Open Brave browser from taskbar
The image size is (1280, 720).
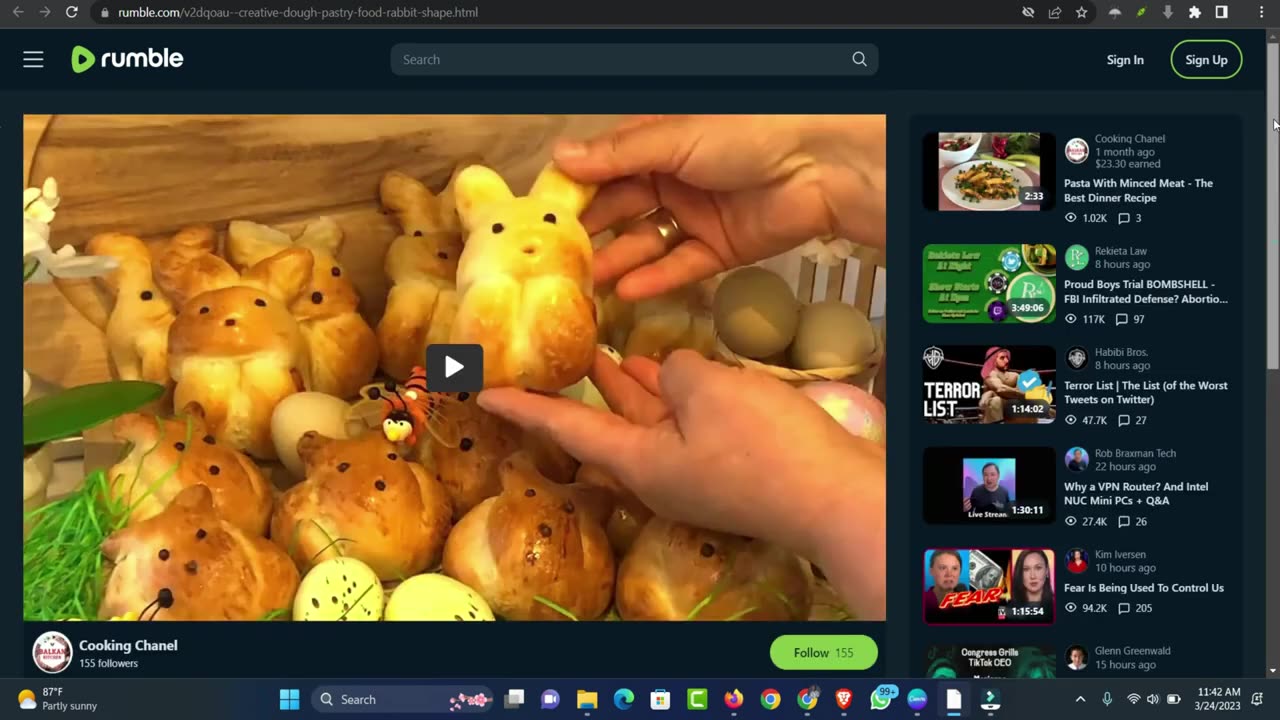844,699
